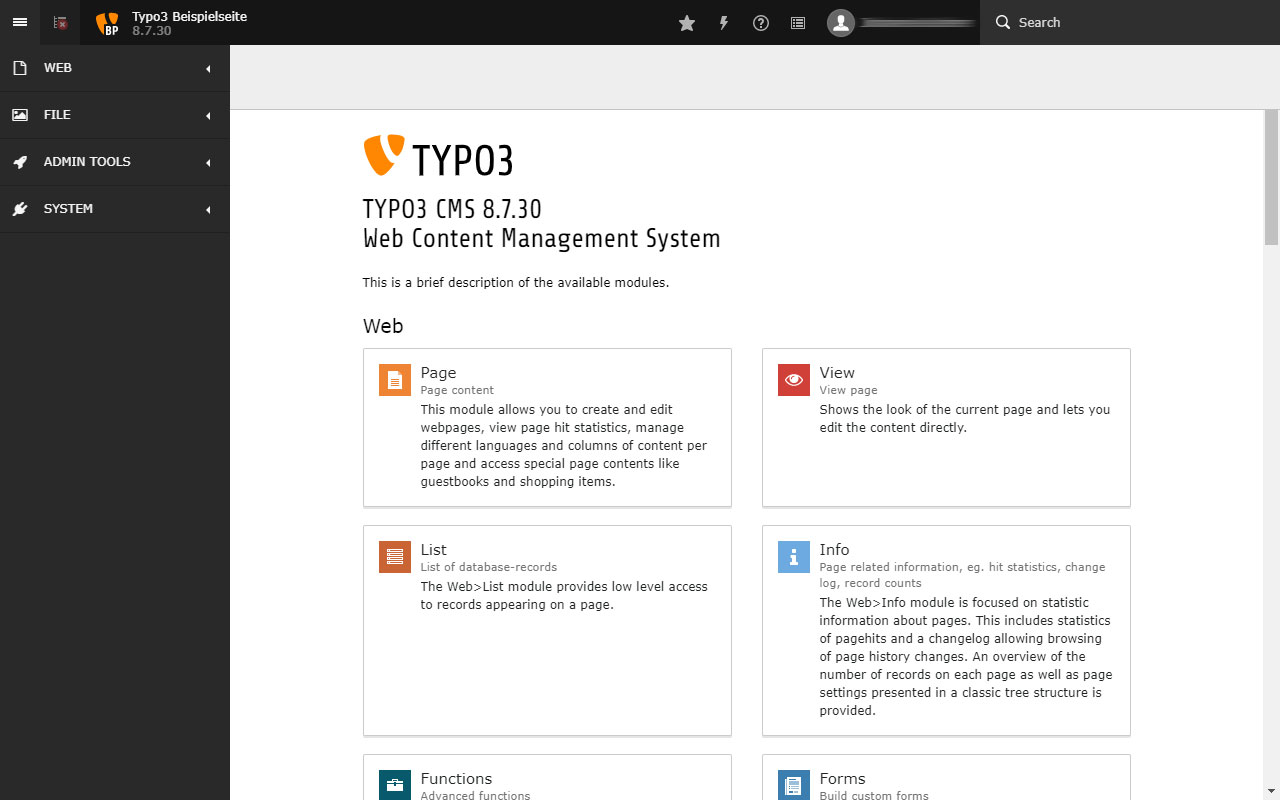Click the search magnifier icon

pyautogui.click(x=1003, y=22)
